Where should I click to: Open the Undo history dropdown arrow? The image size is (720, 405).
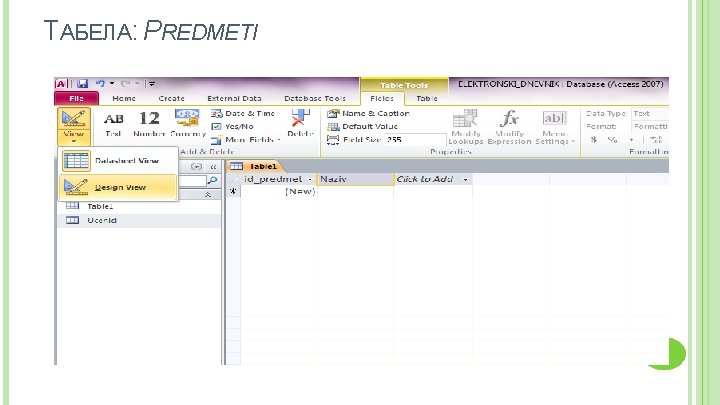(x=112, y=84)
